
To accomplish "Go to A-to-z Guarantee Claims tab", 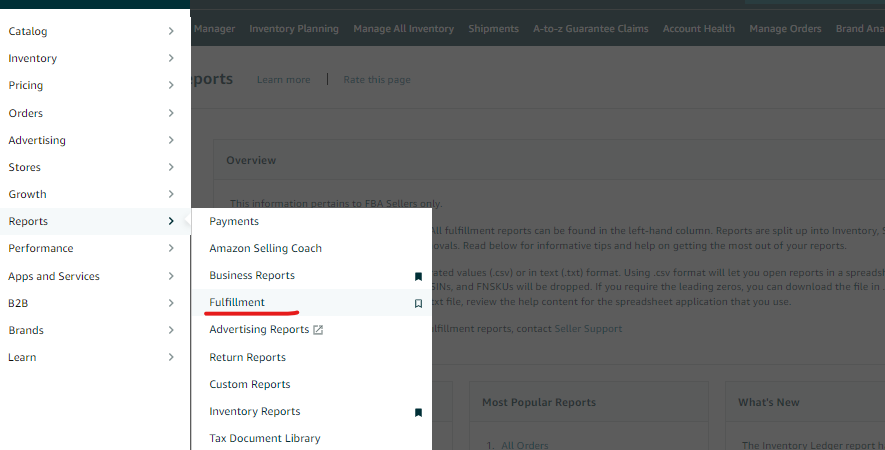I will coord(590,29).
